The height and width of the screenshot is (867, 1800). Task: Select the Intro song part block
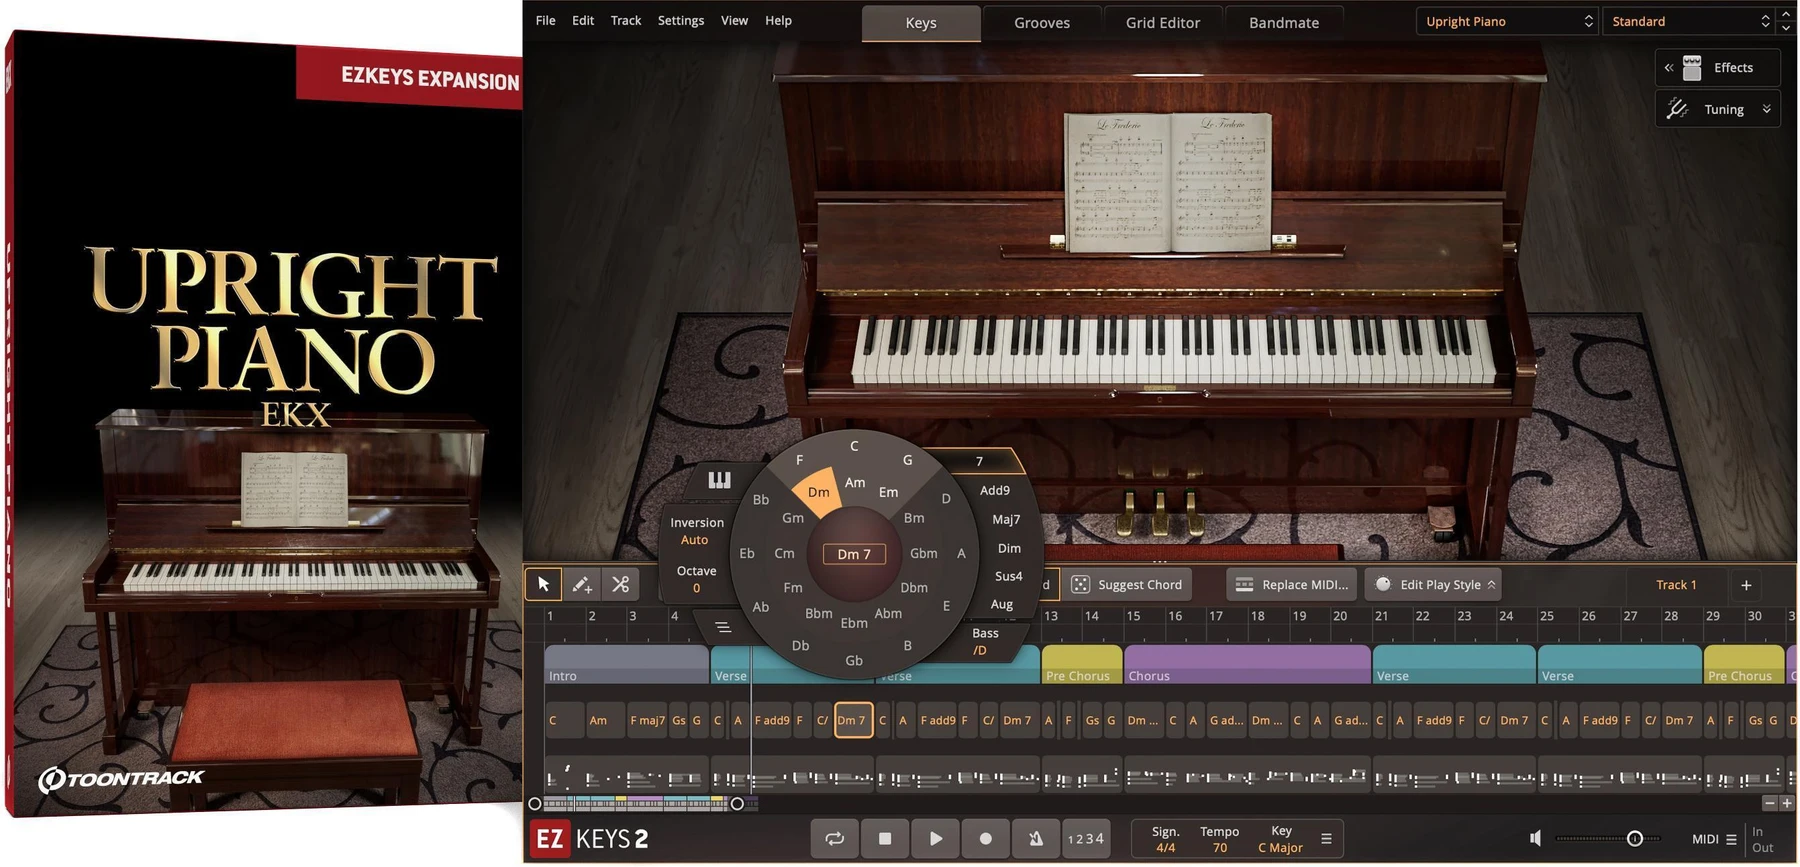(x=626, y=665)
